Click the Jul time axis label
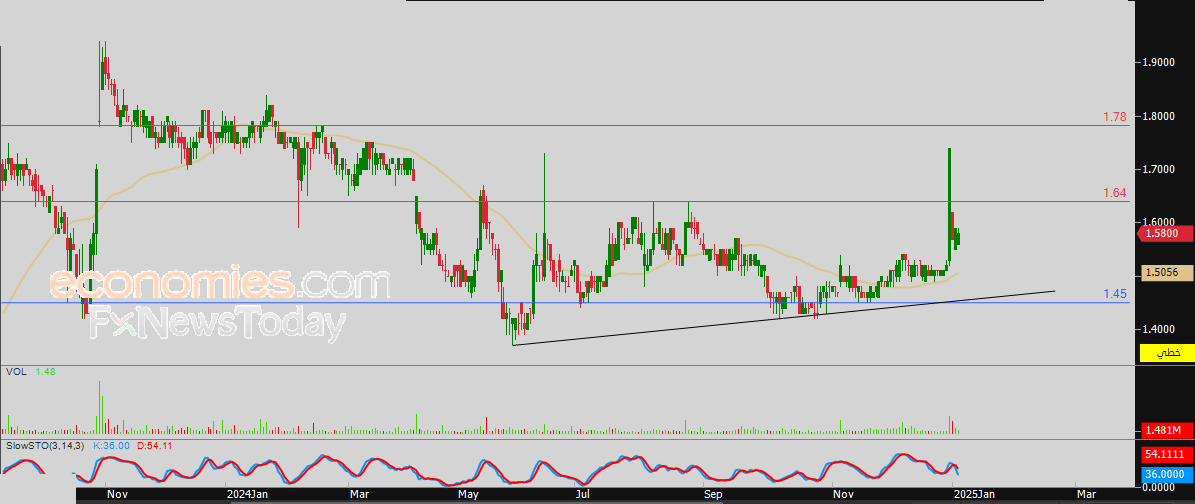 click(583, 496)
